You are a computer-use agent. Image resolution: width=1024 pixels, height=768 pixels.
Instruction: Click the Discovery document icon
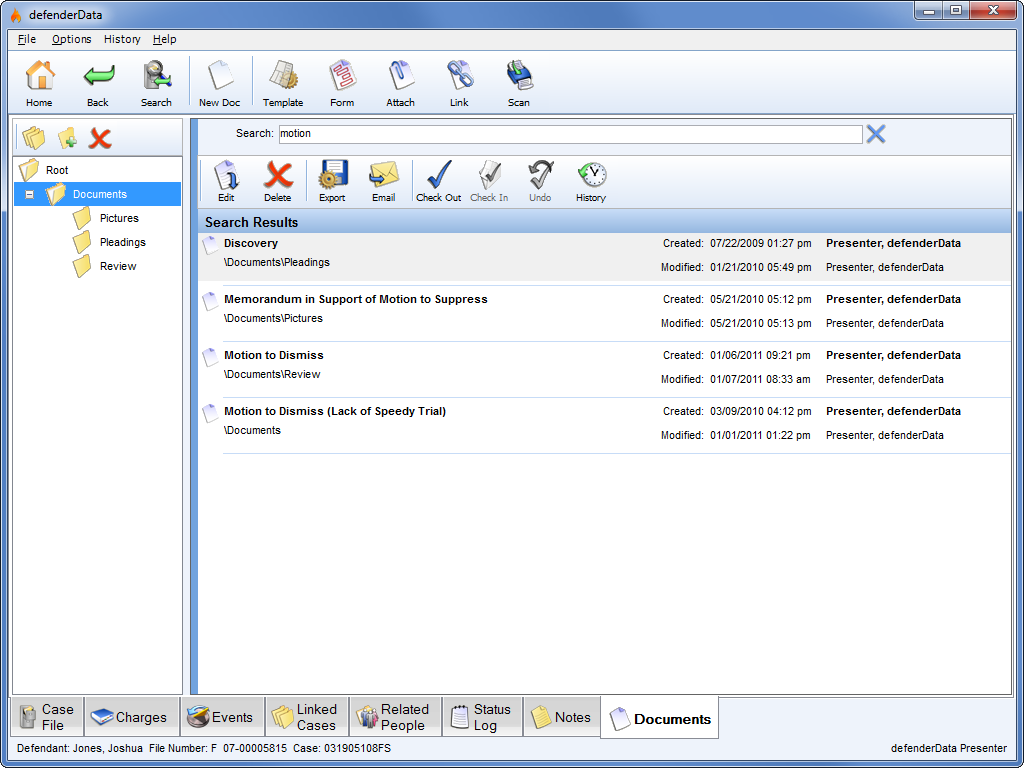[210, 245]
